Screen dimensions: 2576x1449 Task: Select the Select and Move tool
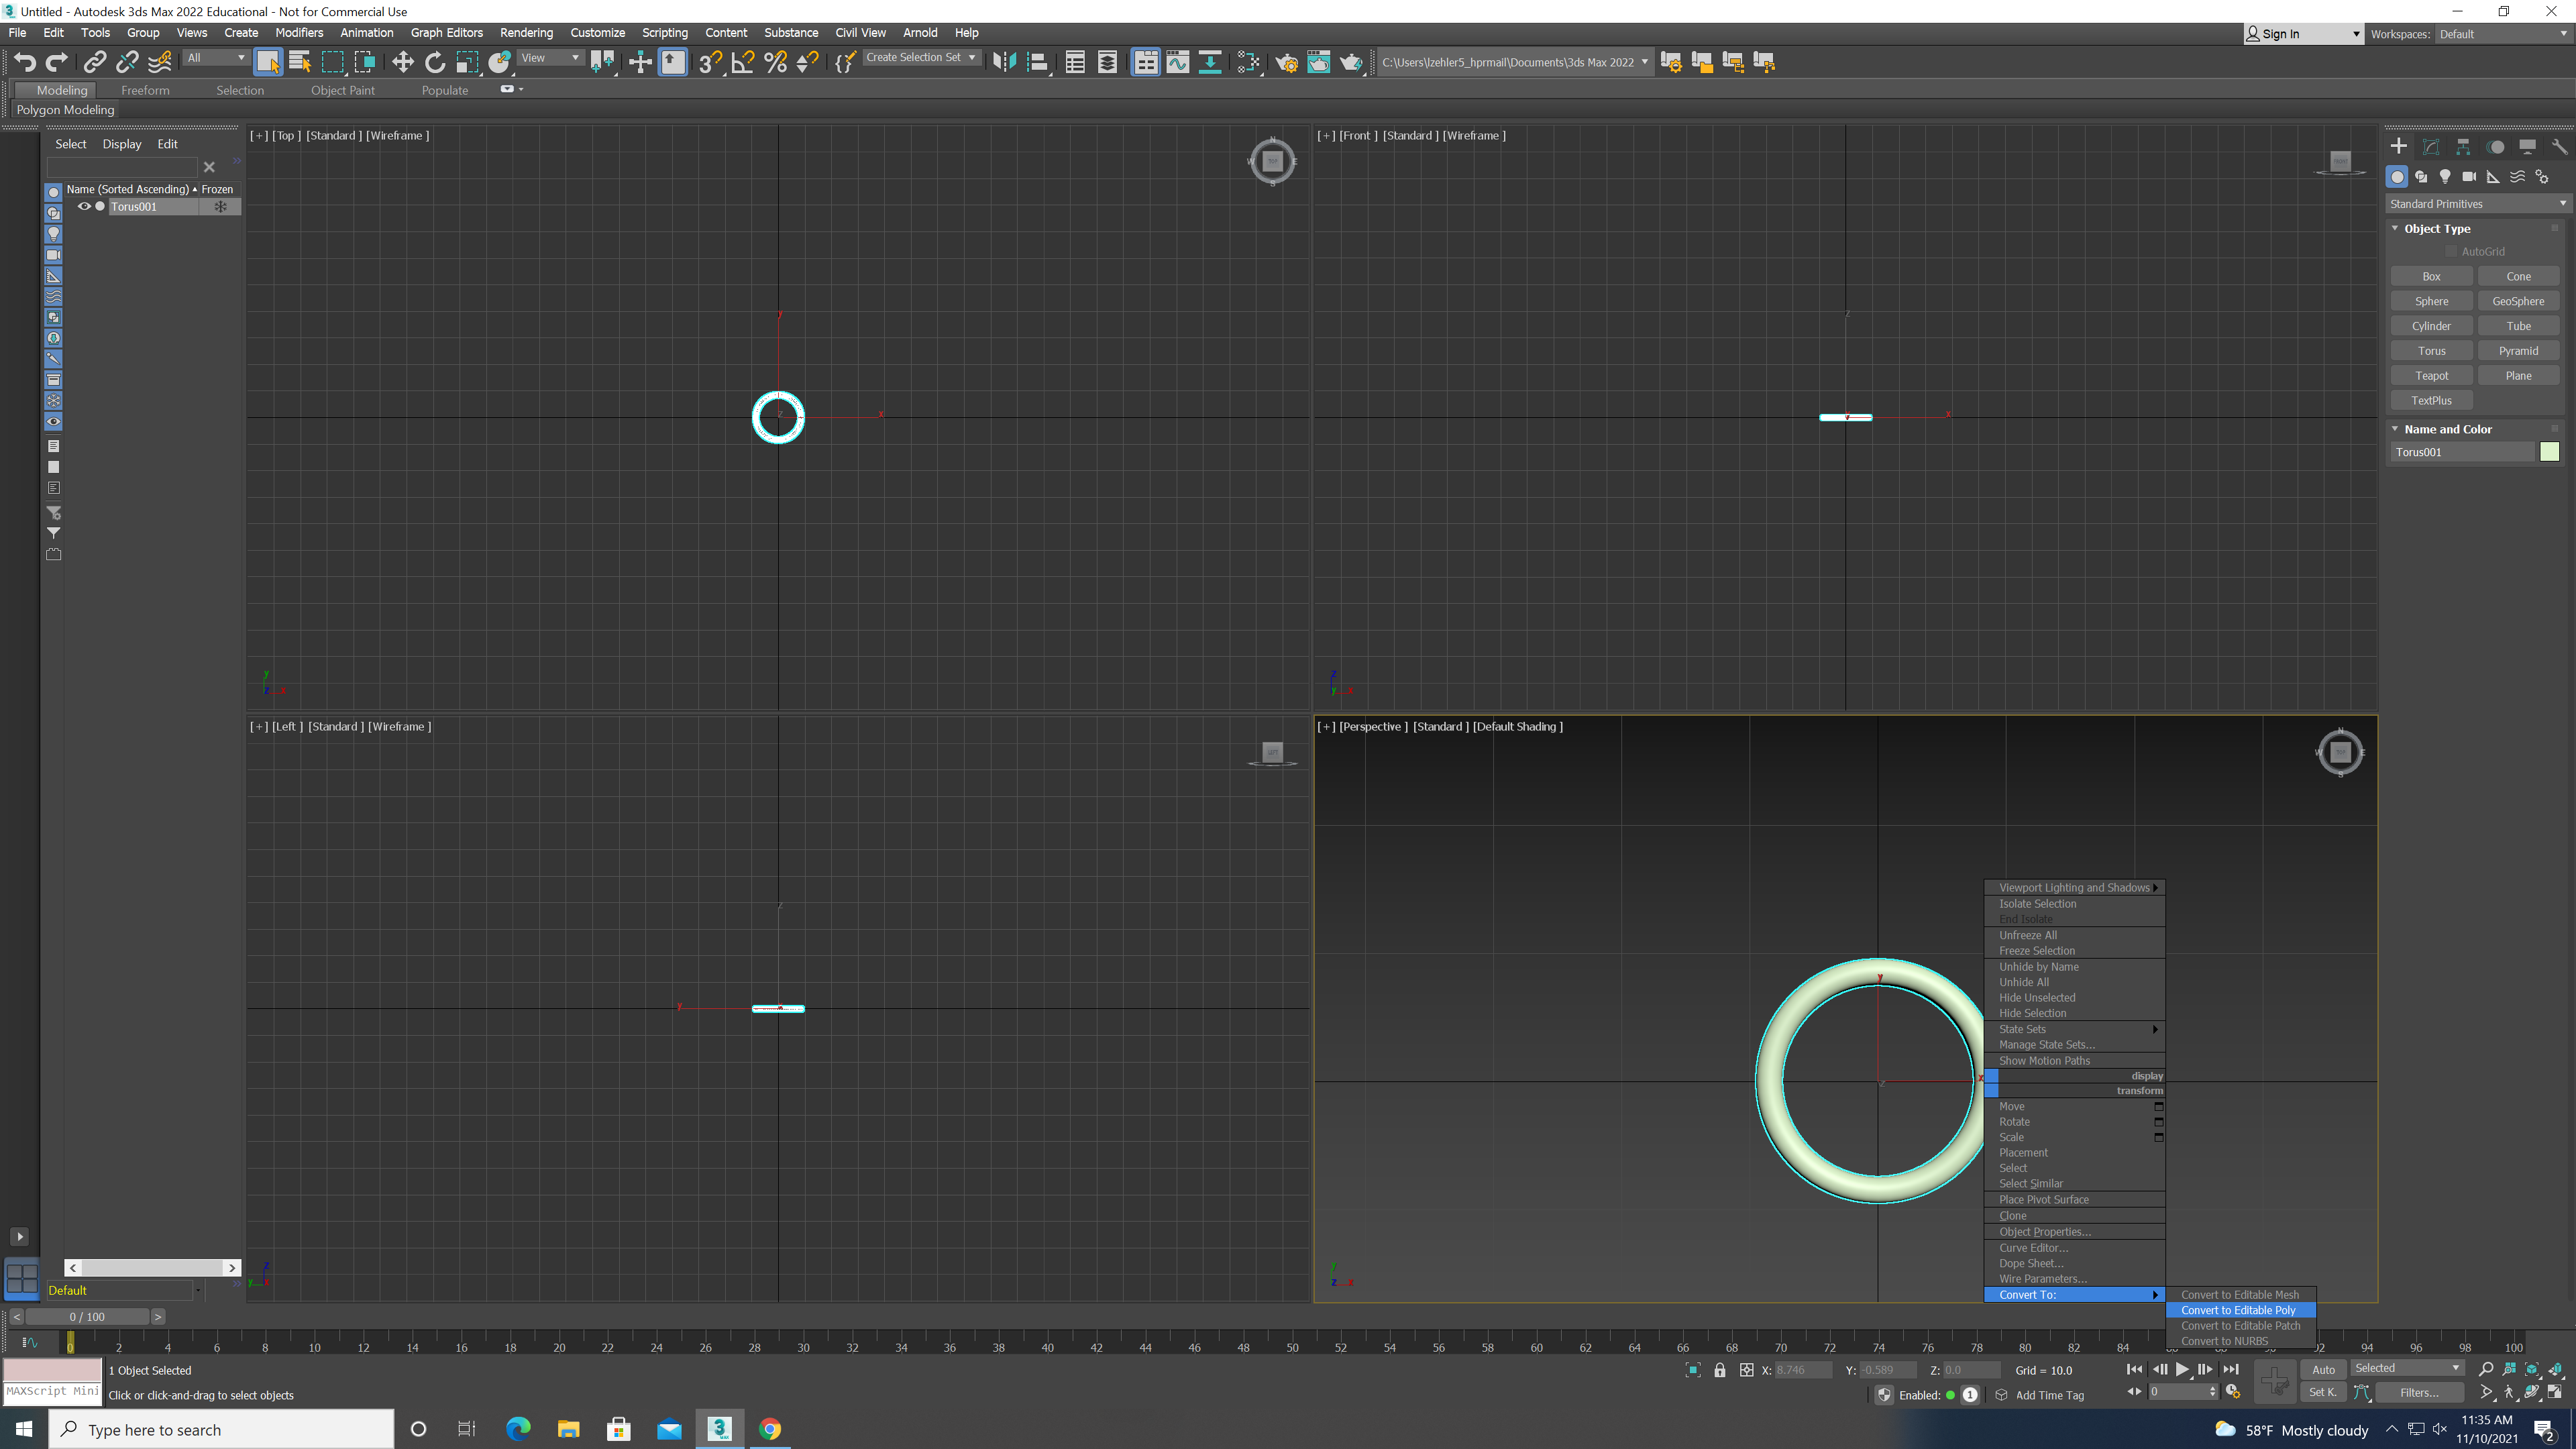[403, 62]
